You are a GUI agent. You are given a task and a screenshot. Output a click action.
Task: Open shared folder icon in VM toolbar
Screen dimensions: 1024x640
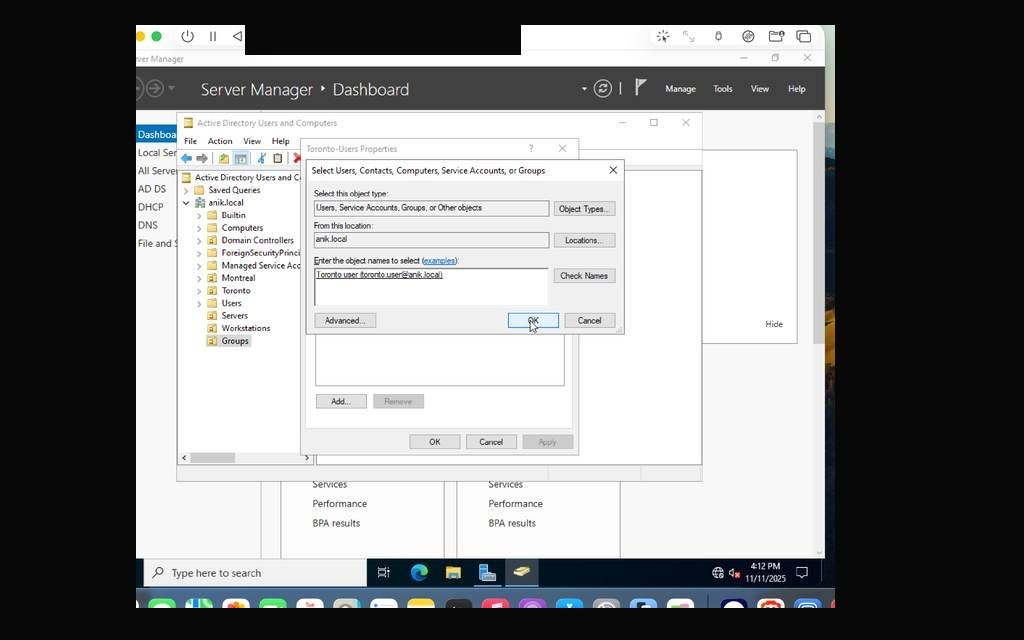(776, 37)
